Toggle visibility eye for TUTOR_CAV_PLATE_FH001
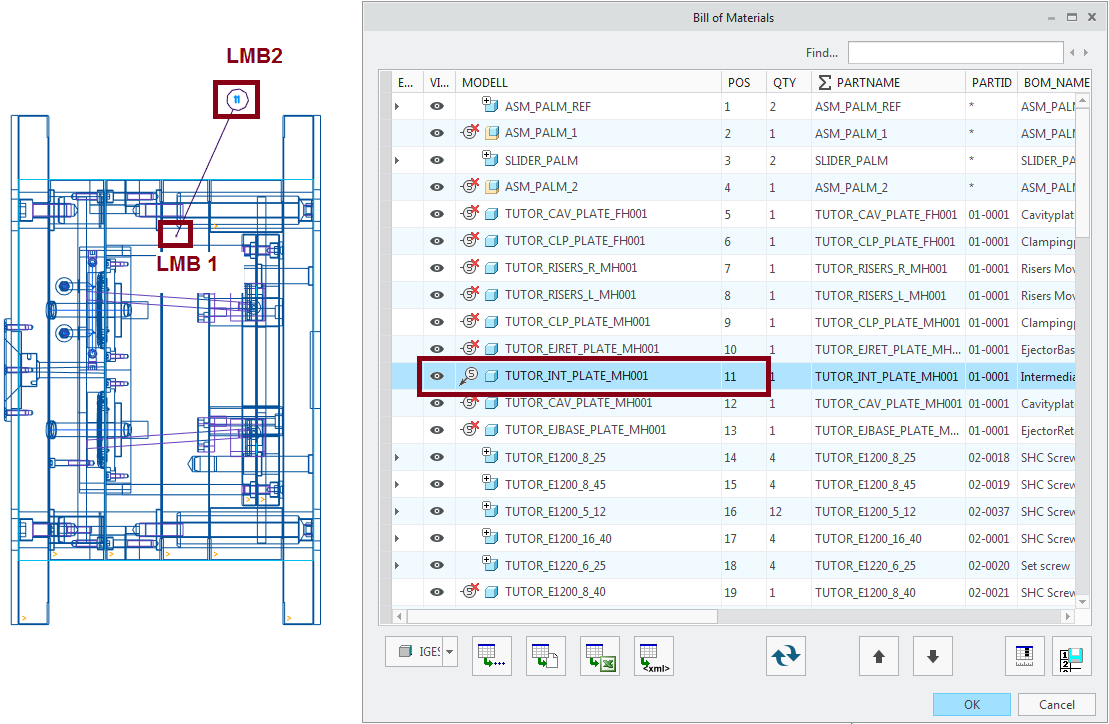Screen dimensions: 1109x724 tap(437, 214)
